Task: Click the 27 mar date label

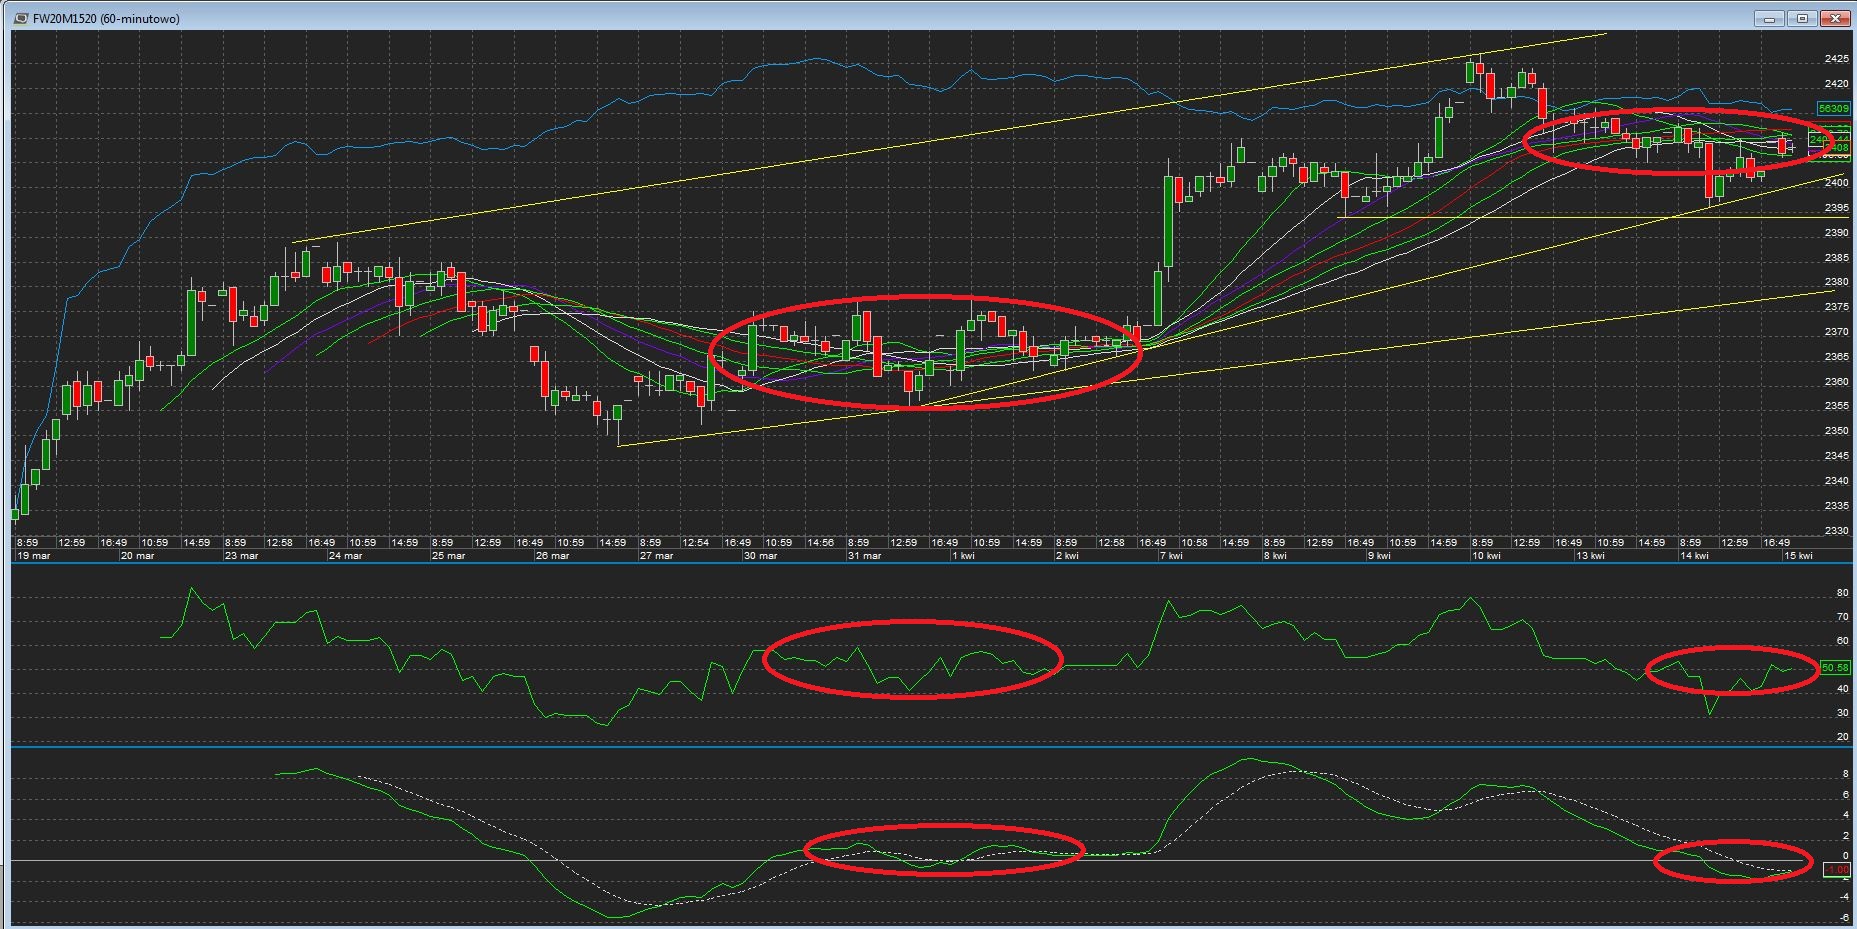Action: point(656,556)
